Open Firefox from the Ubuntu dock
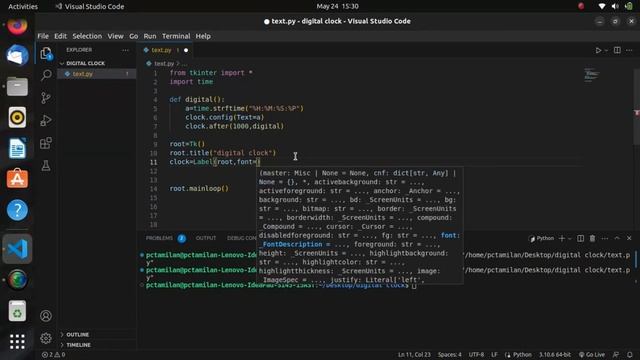Image resolution: width=640 pixels, height=360 pixels. click(17, 25)
